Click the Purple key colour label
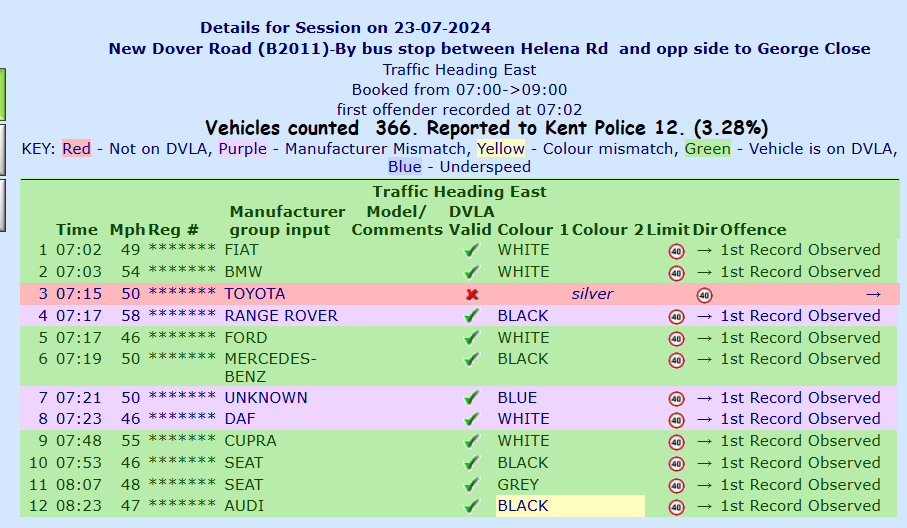This screenshot has height=528, width=907. tap(242, 149)
